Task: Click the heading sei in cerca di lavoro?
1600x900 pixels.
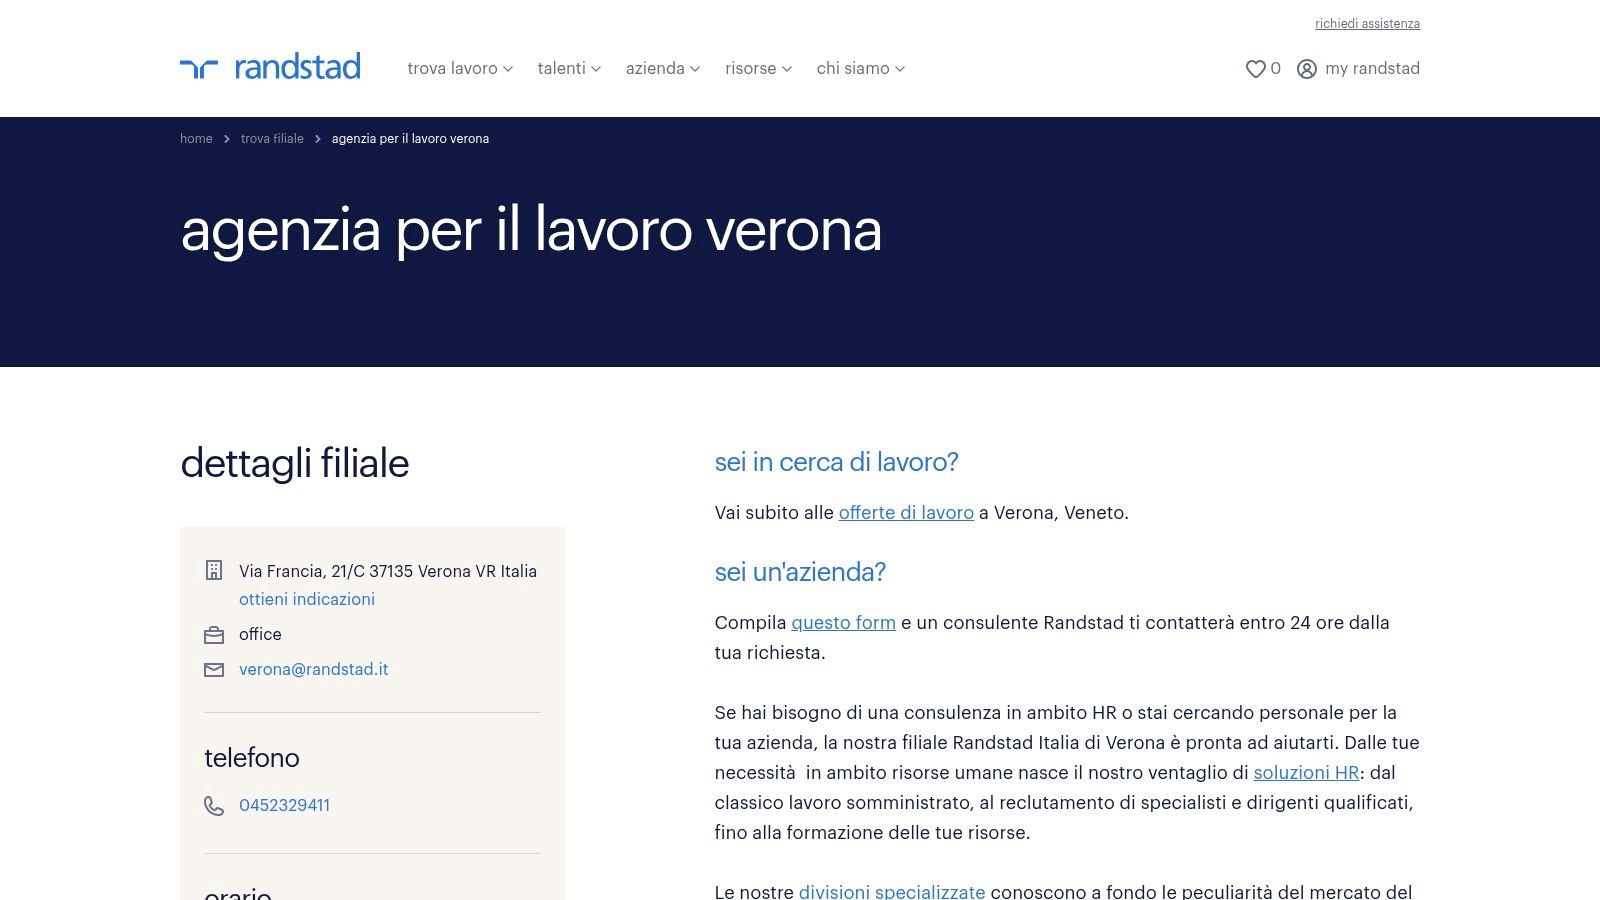Action: pyautogui.click(x=836, y=462)
